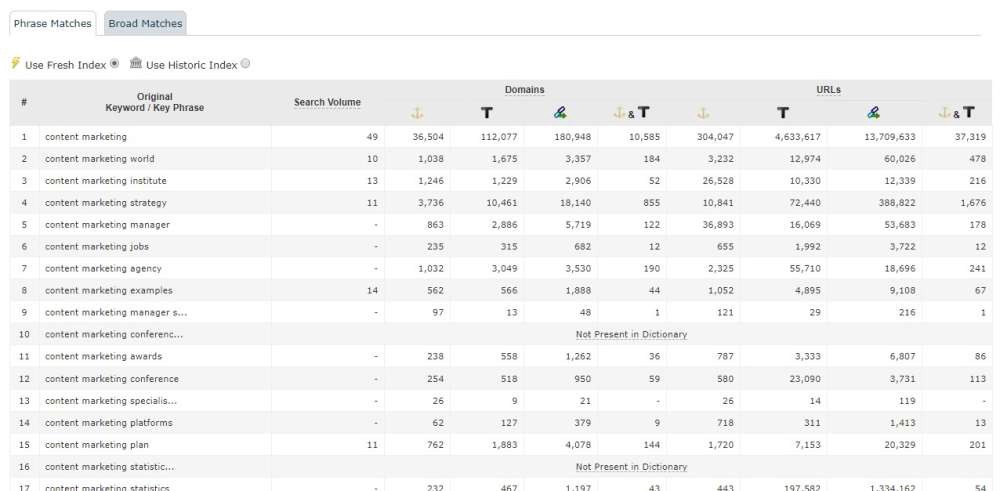Click the combined anchor & T icon under URLs

pos(957,113)
